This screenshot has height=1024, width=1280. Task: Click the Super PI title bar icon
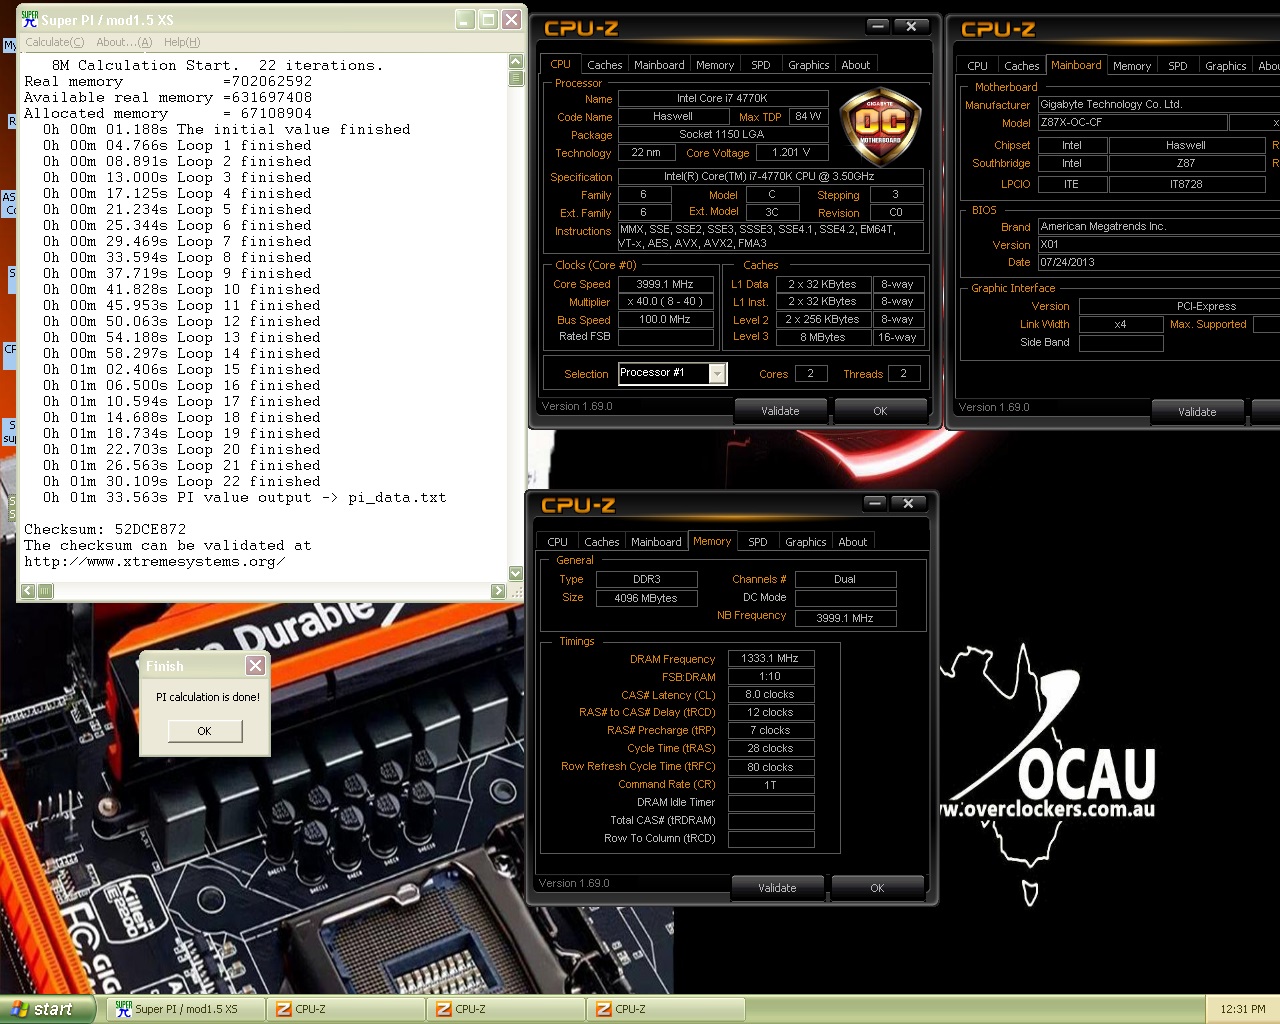[29, 19]
